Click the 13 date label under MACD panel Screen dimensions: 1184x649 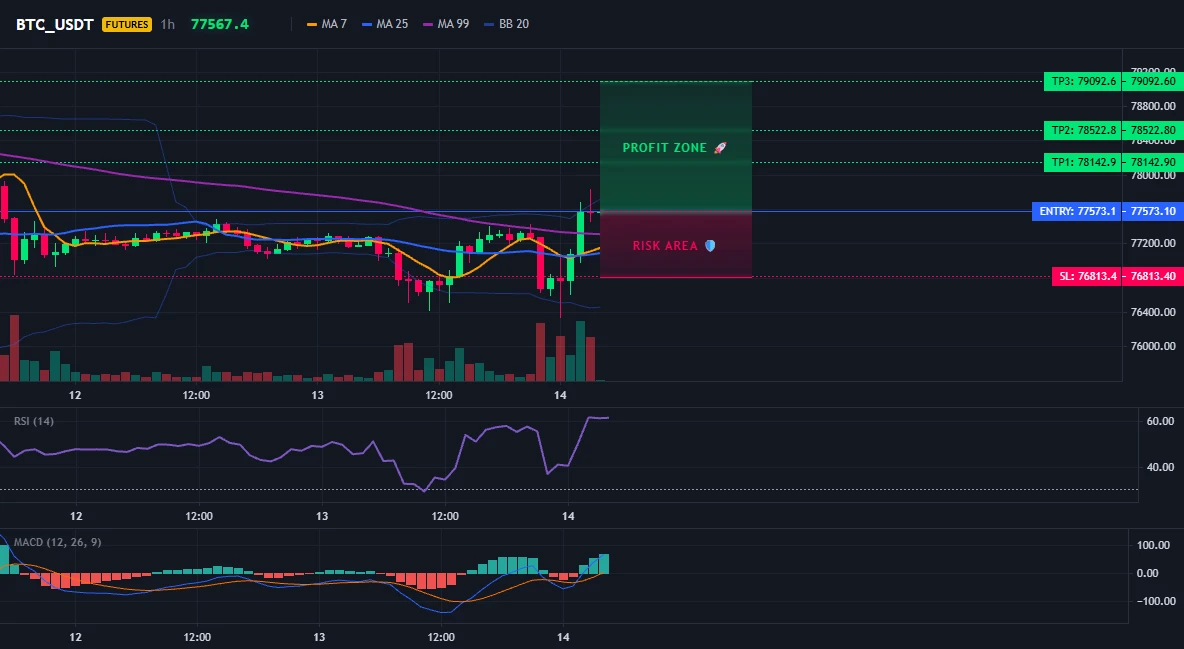[x=319, y=637]
